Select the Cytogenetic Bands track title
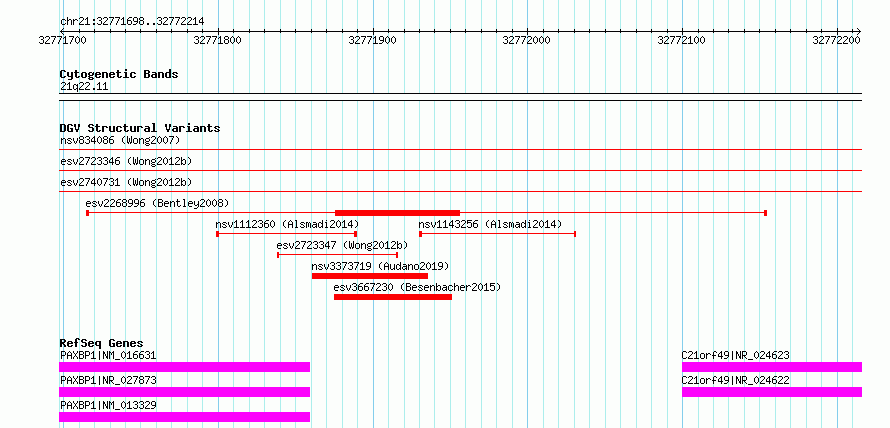This screenshot has height=428, width=890. (119, 74)
